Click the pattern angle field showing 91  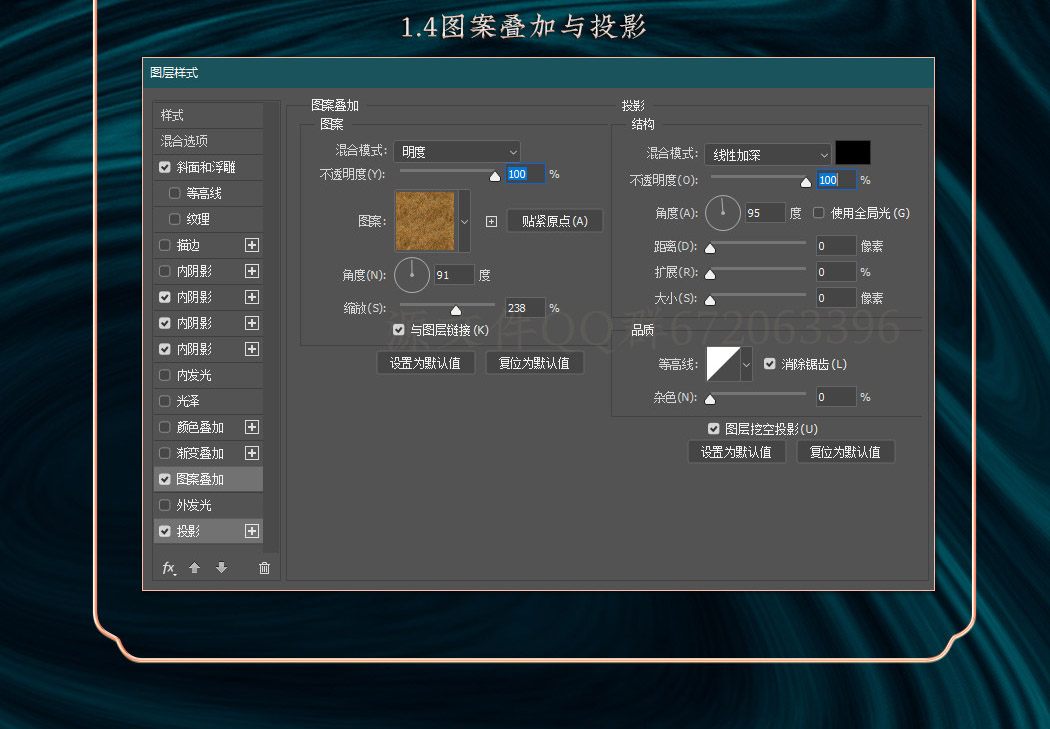point(454,275)
